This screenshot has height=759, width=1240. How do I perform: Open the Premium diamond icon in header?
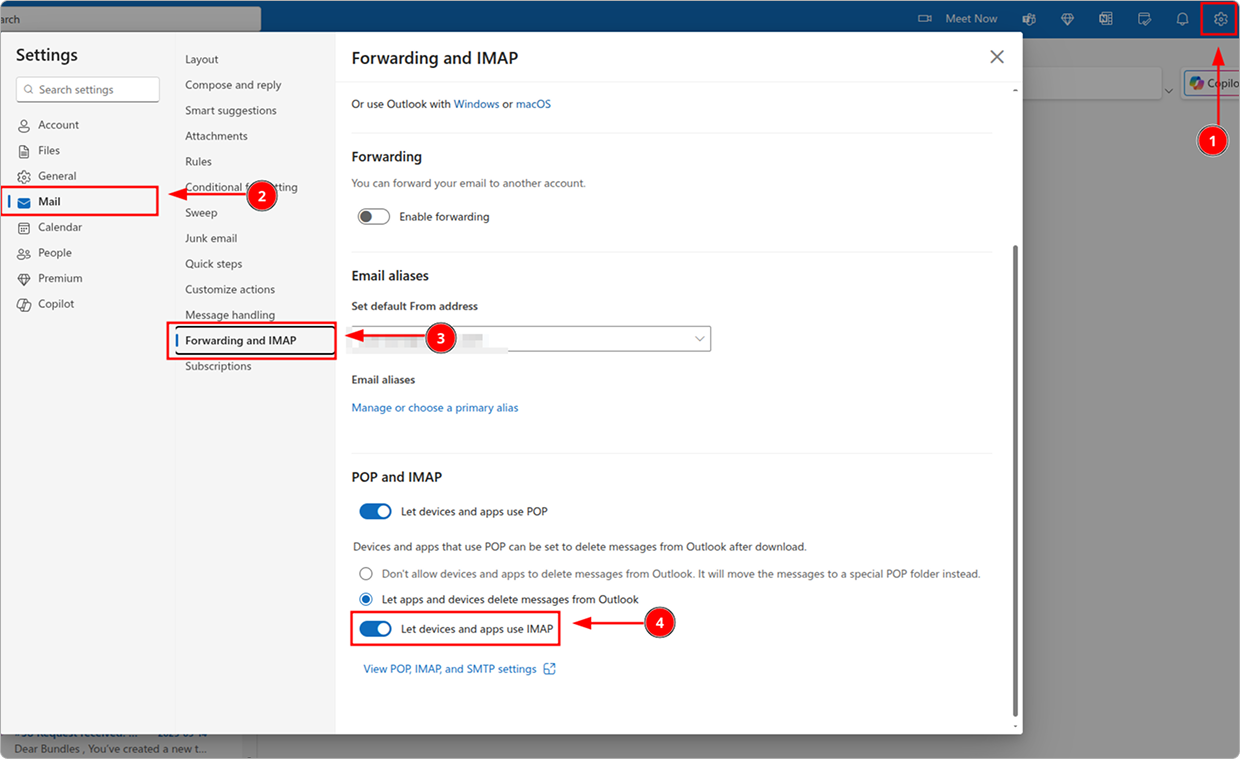pos(1067,19)
